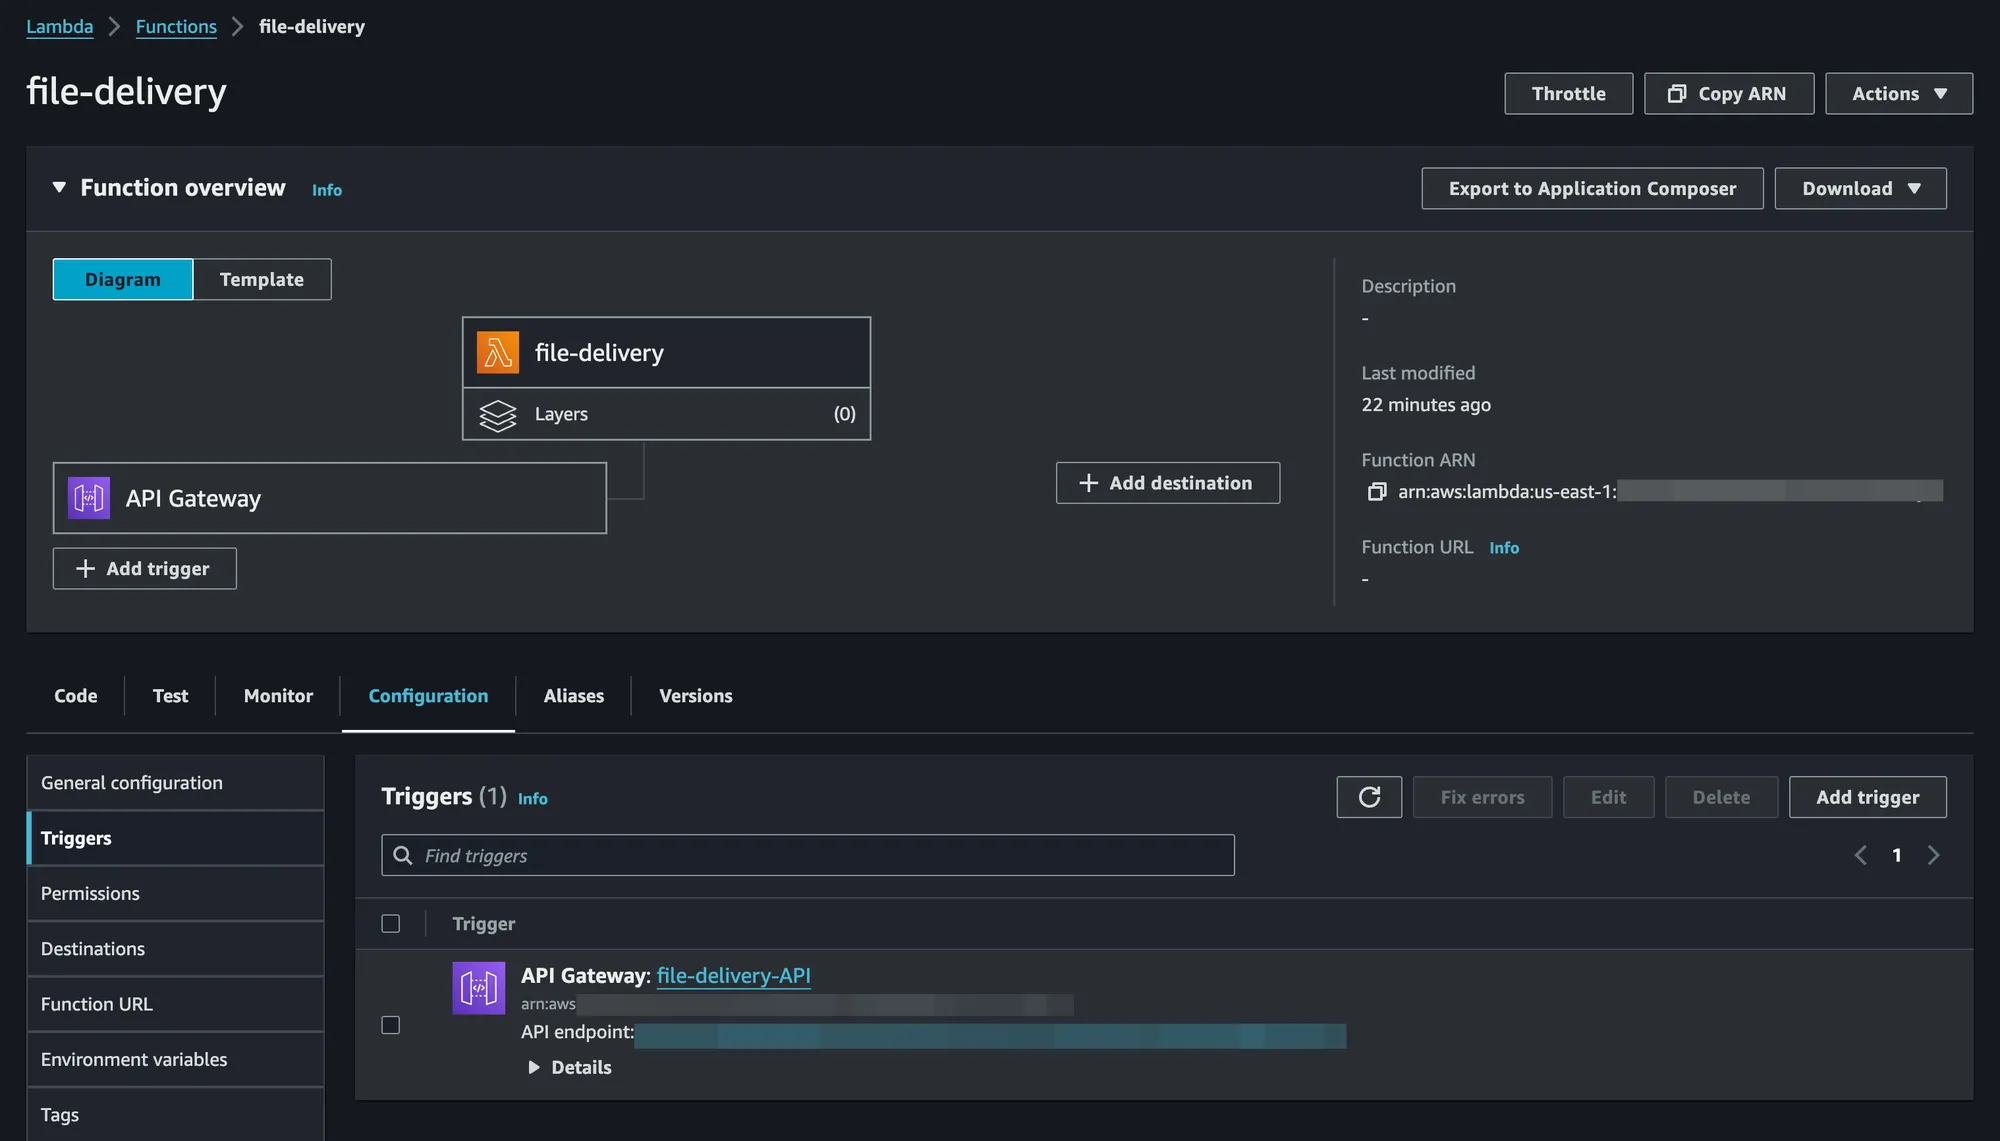Click the Edit trigger button

1608,797
